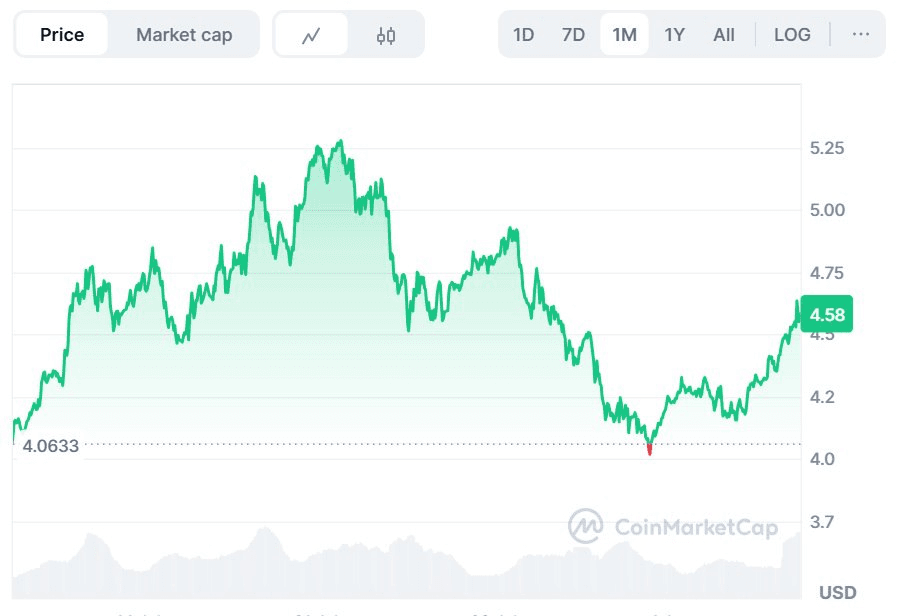This screenshot has width=903, height=616.
Task: Open the three-dots more options menu
Action: 860,35
